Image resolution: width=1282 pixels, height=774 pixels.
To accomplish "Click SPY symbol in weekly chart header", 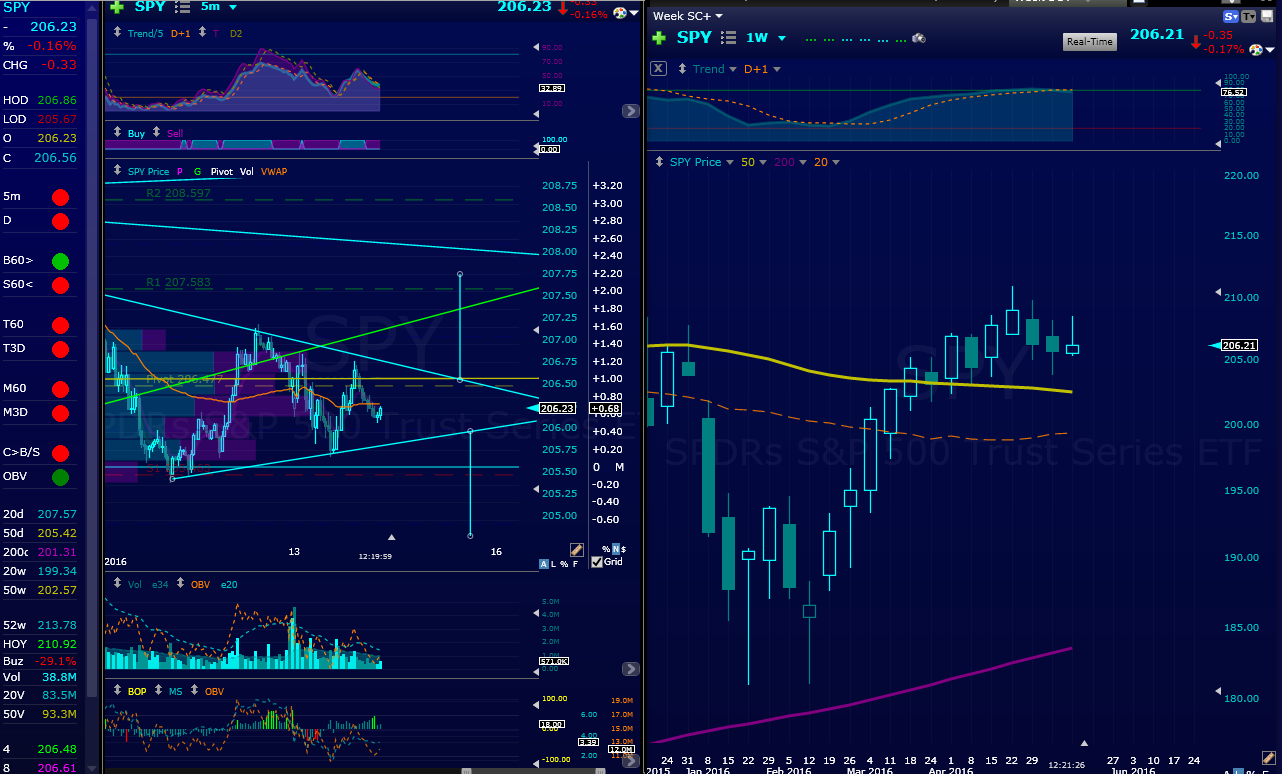I will click(x=694, y=38).
